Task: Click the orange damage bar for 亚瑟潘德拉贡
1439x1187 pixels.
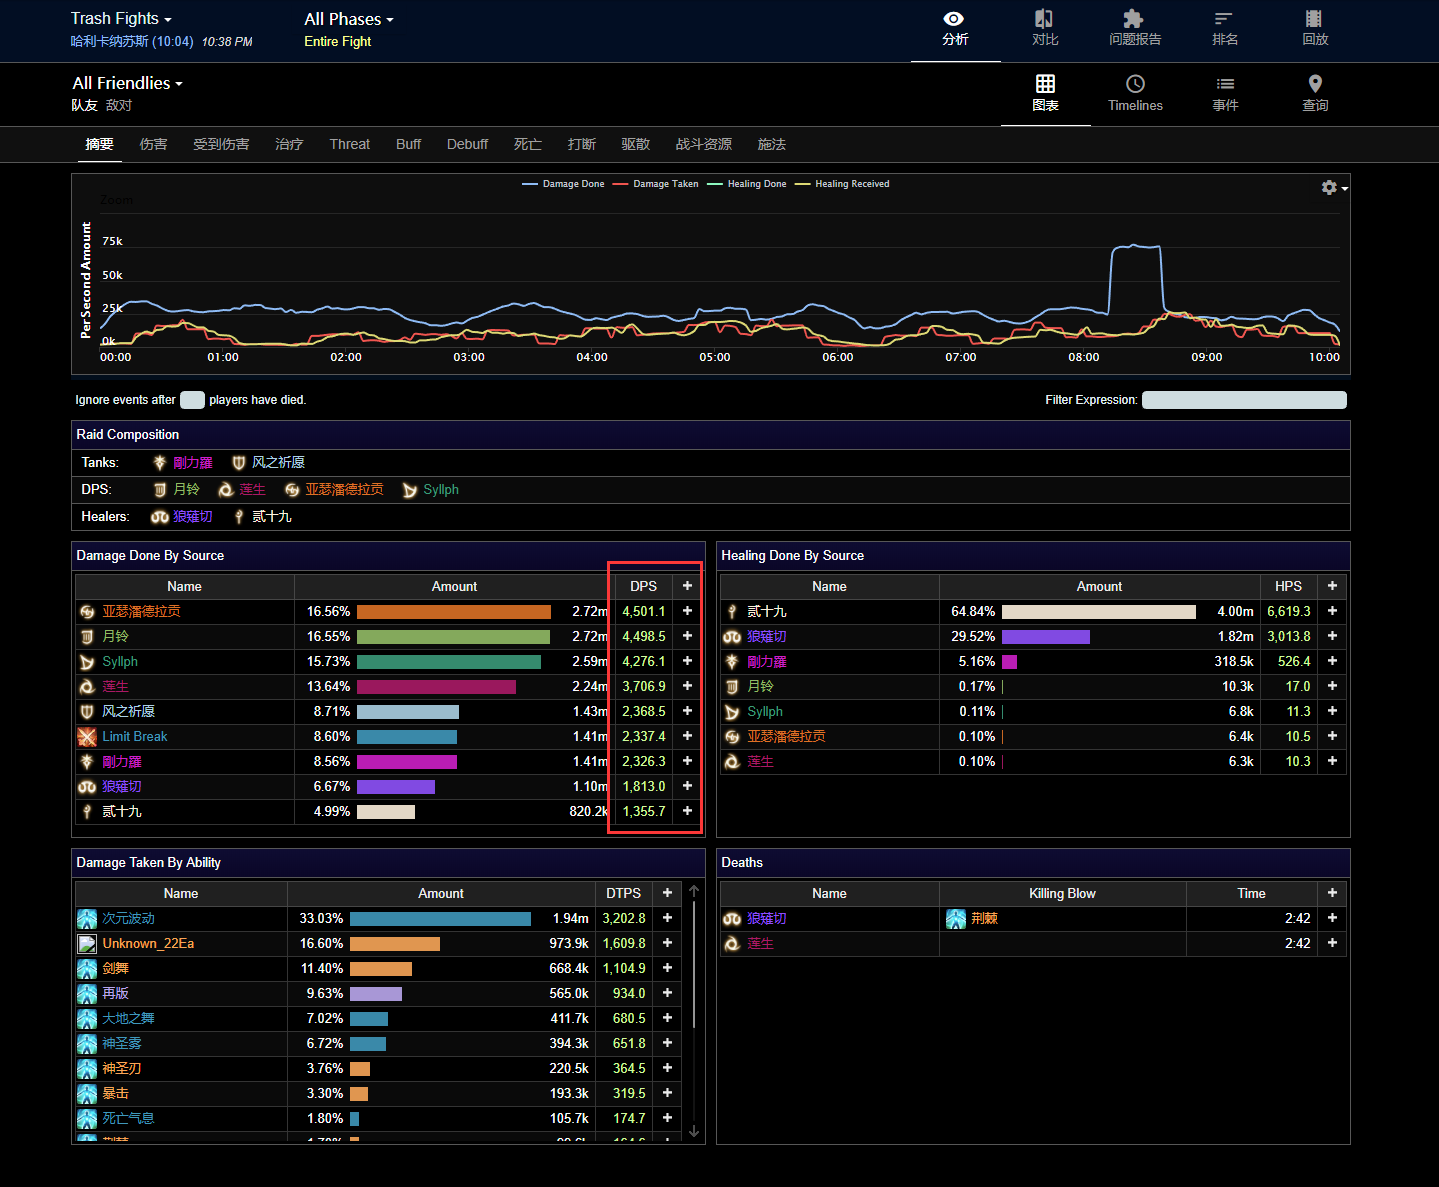Action: [x=453, y=612]
